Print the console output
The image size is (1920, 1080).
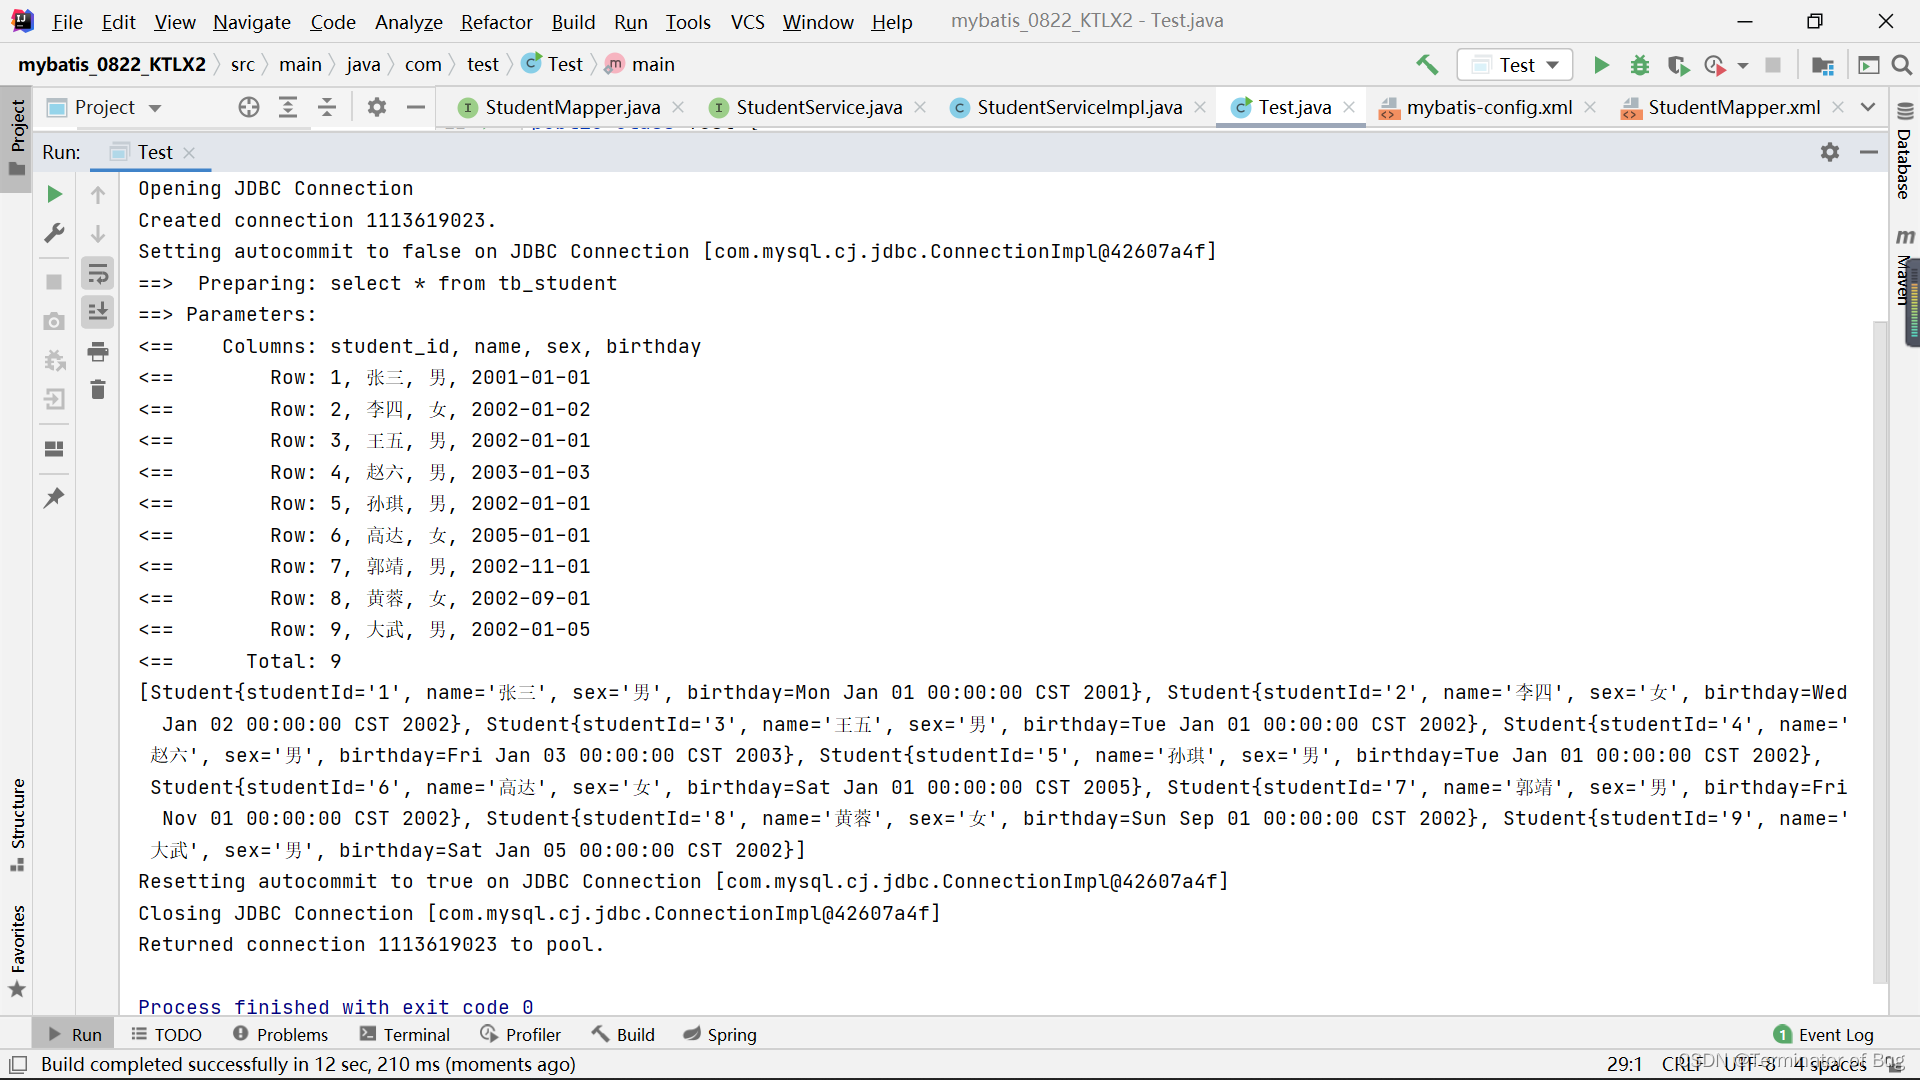pyautogui.click(x=98, y=351)
